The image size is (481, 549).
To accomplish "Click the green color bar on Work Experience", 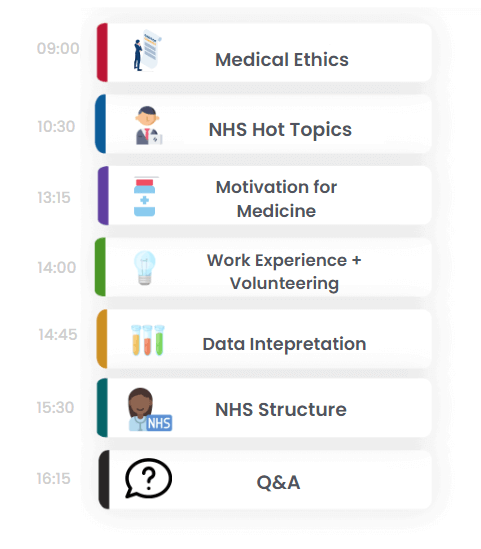I will [100, 267].
